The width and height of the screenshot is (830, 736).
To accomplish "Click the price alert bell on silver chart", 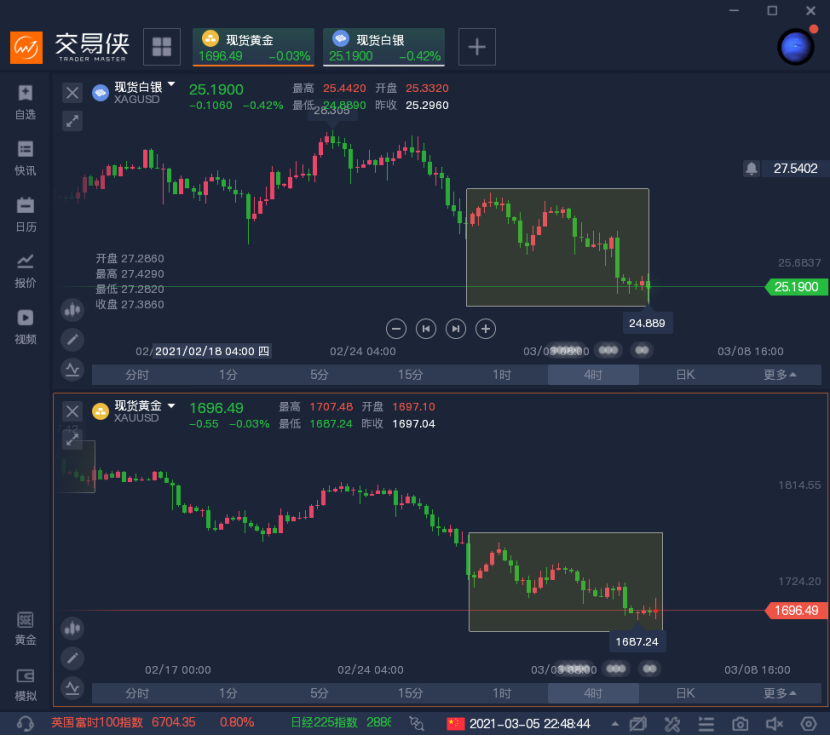I will 751,169.
